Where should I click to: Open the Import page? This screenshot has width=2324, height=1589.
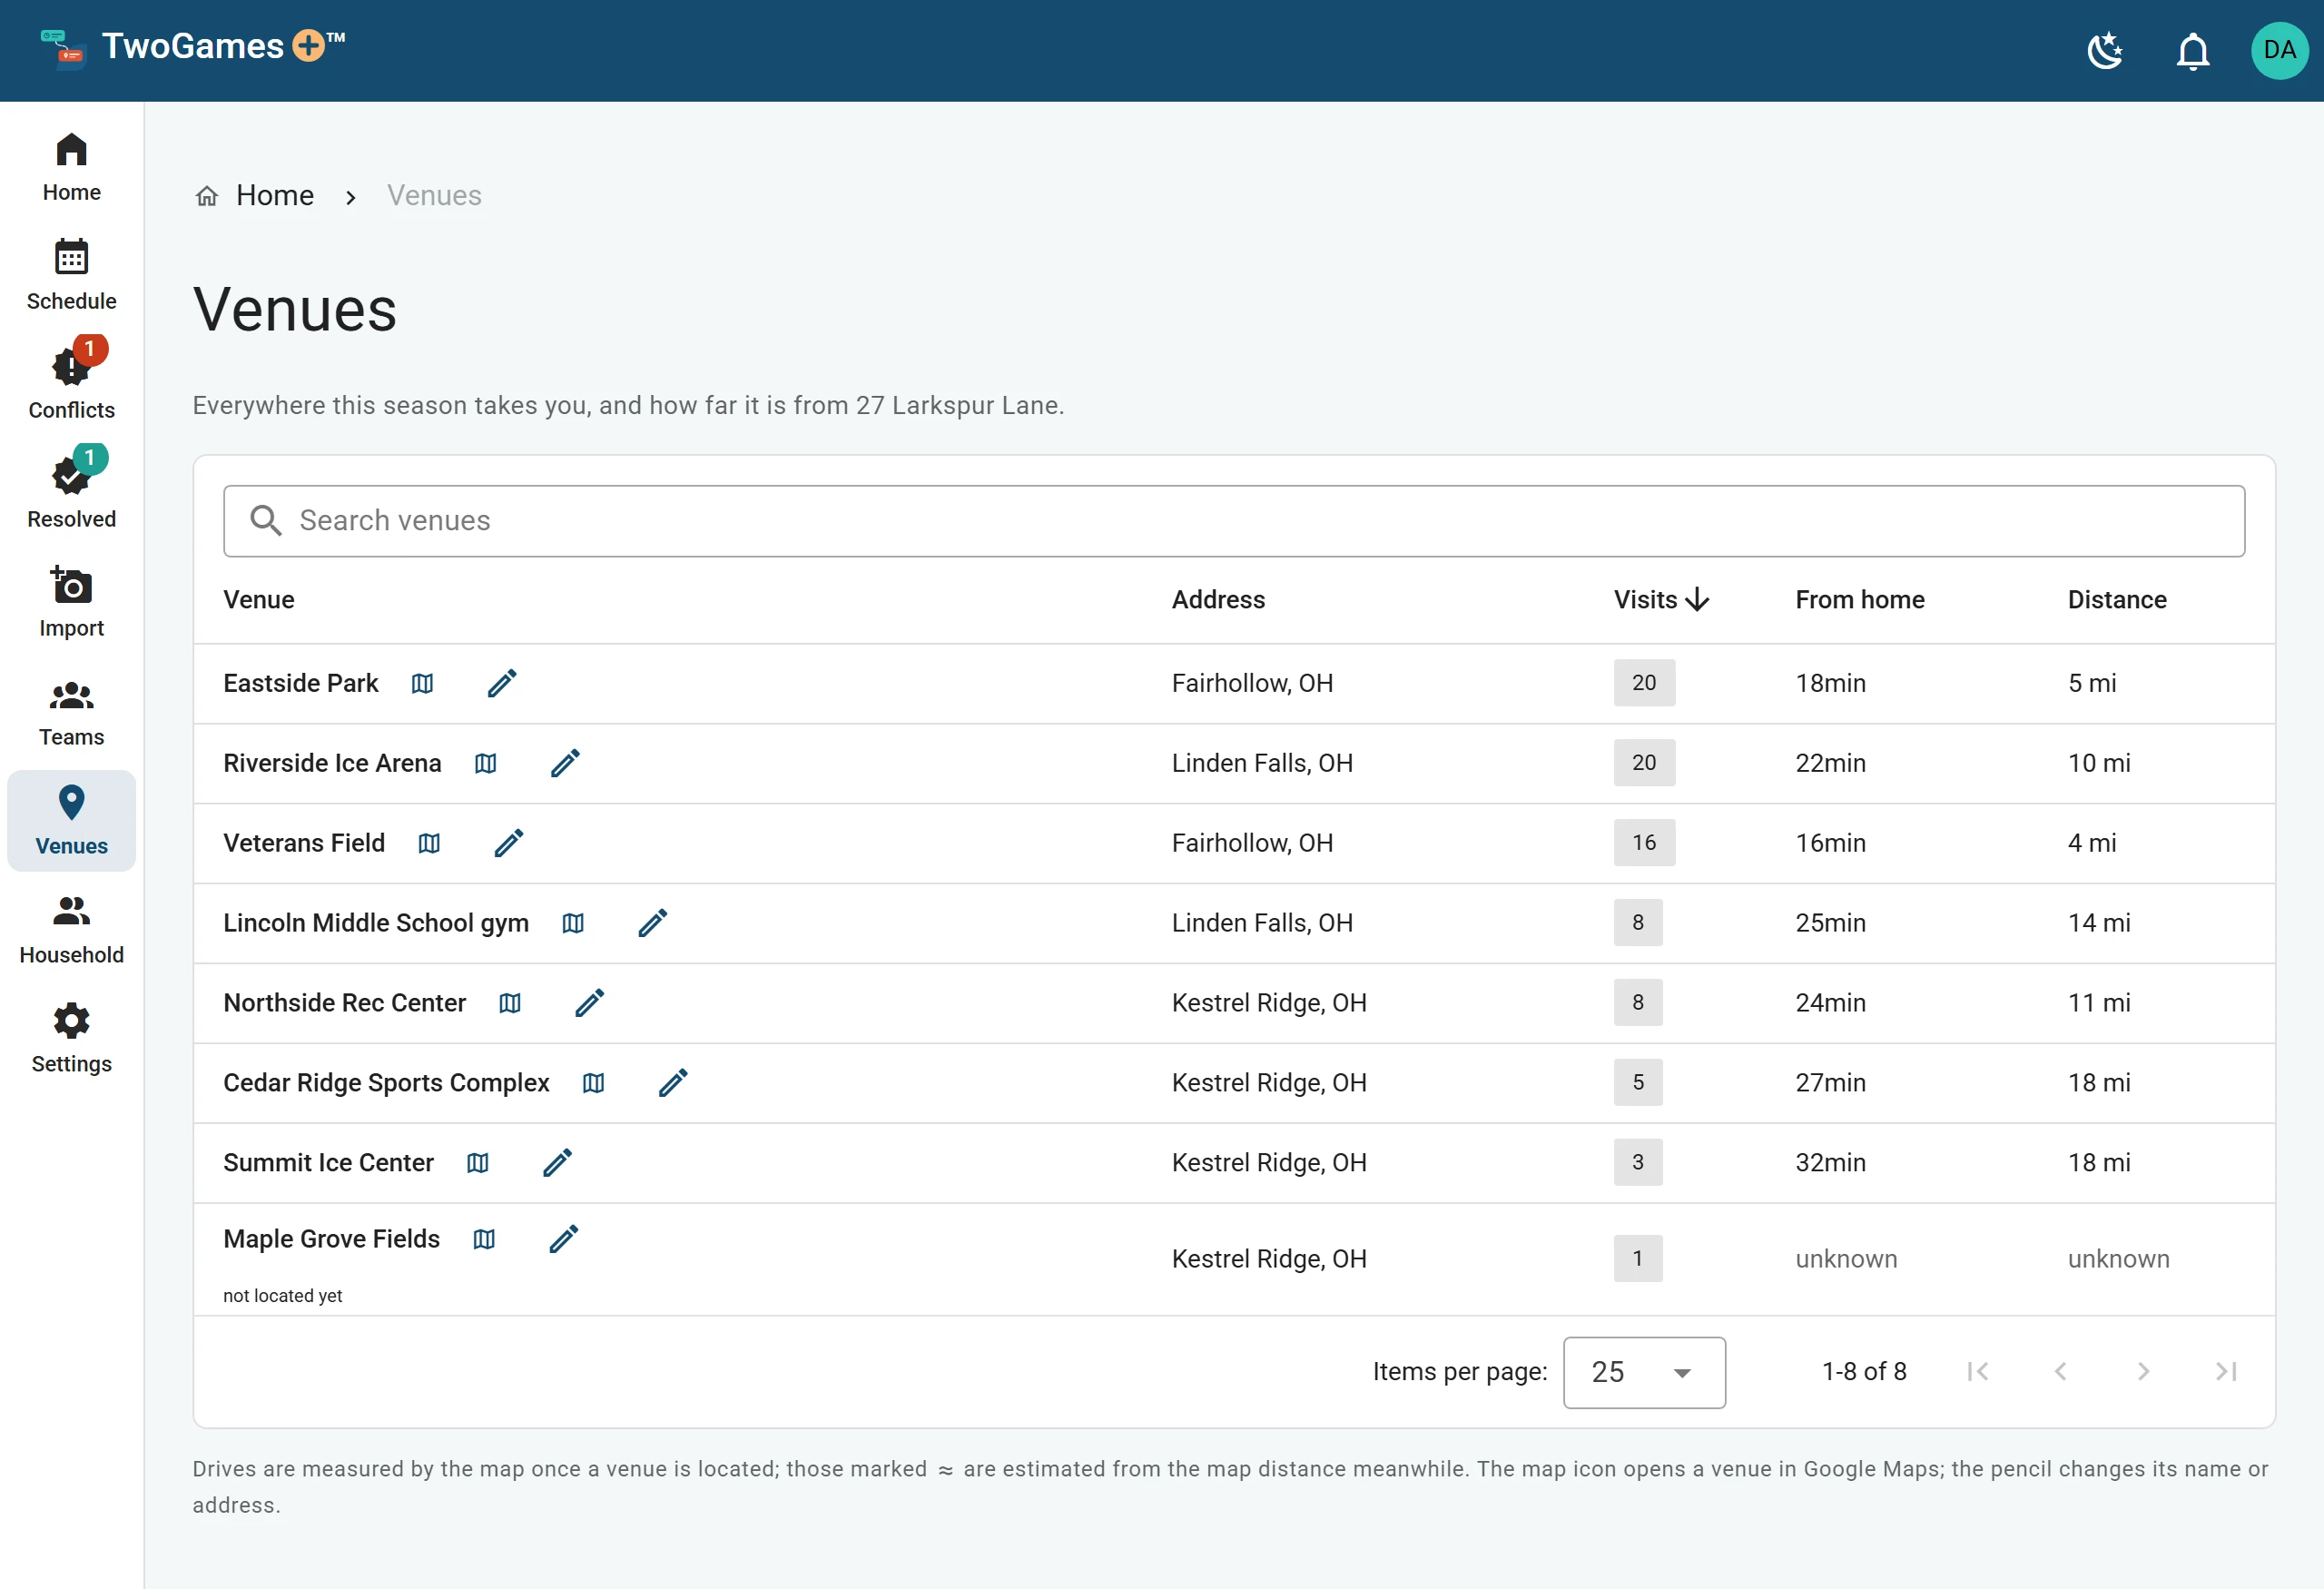(x=71, y=603)
